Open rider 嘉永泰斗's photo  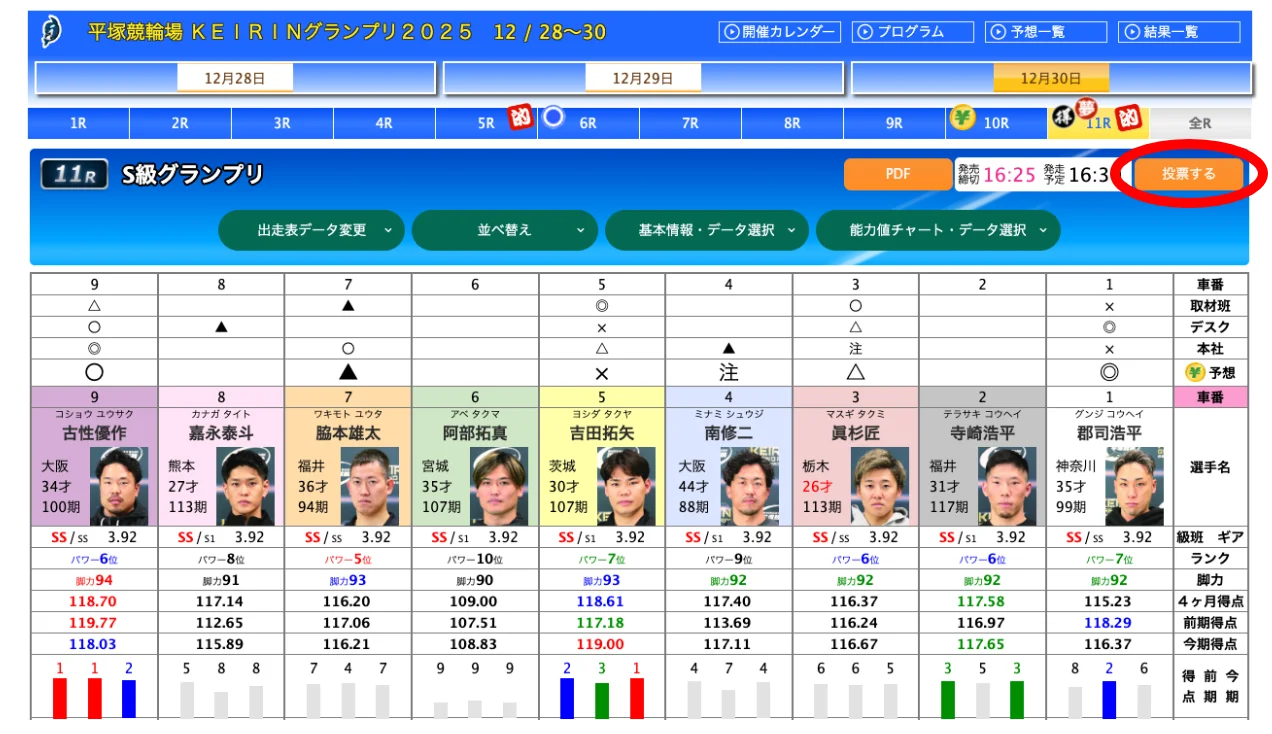[246, 486]
